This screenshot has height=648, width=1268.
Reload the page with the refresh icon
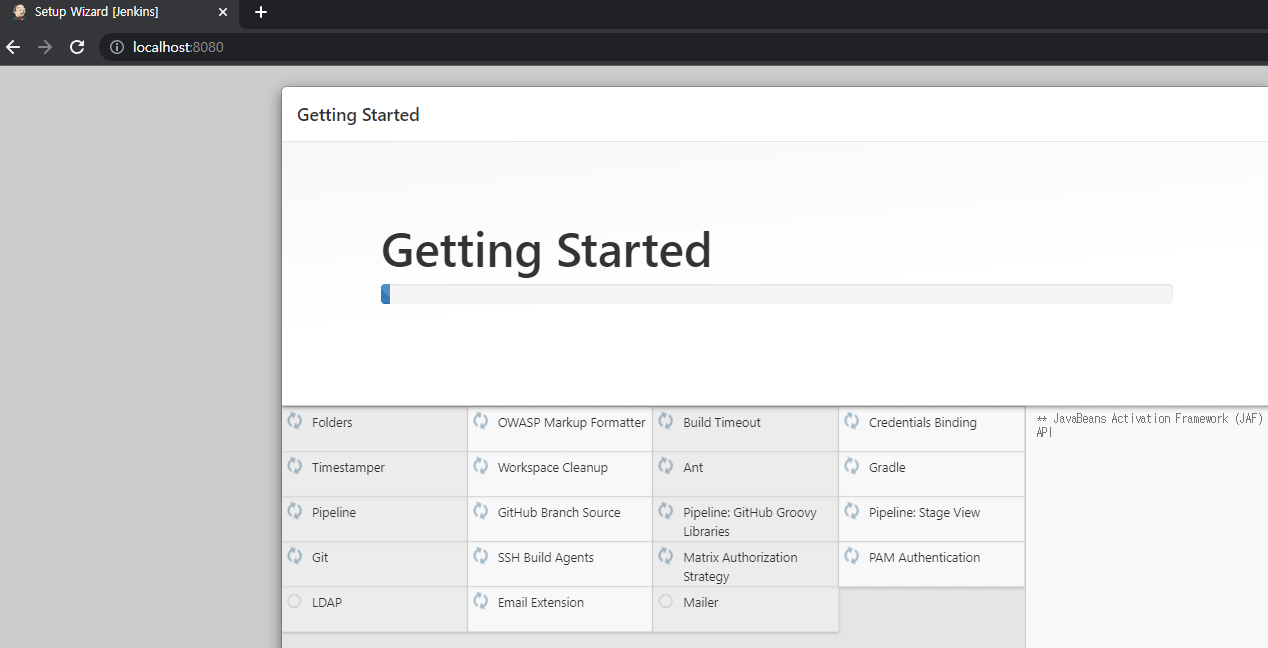[x=77, y=47]
